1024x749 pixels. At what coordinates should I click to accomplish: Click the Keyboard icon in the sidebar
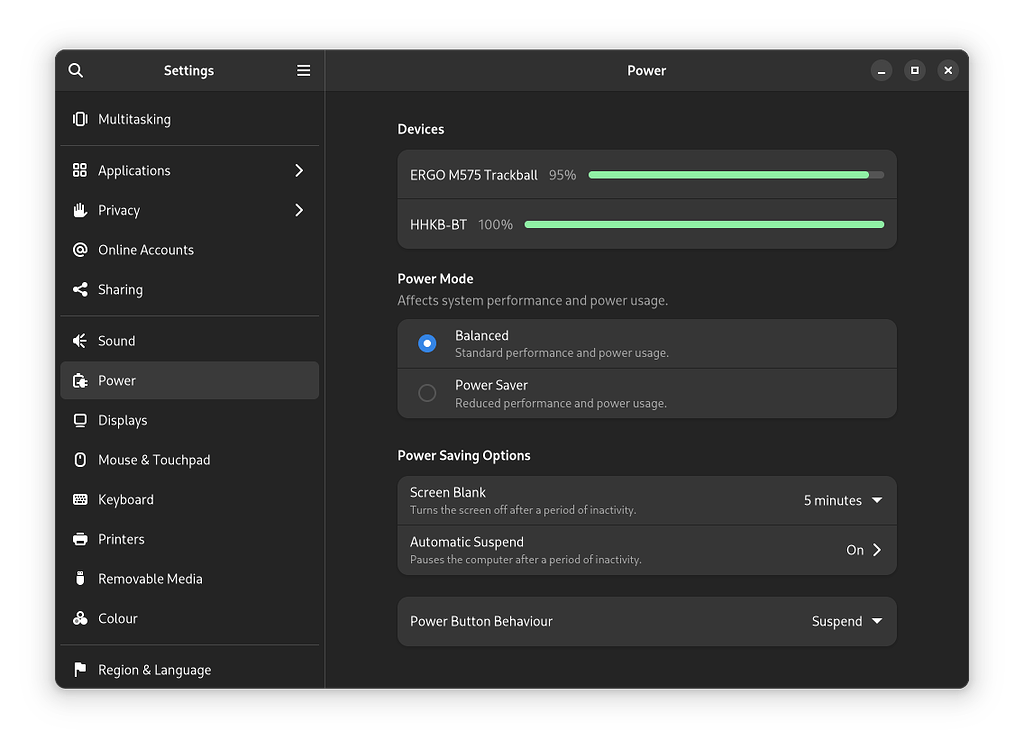point(80,499)
